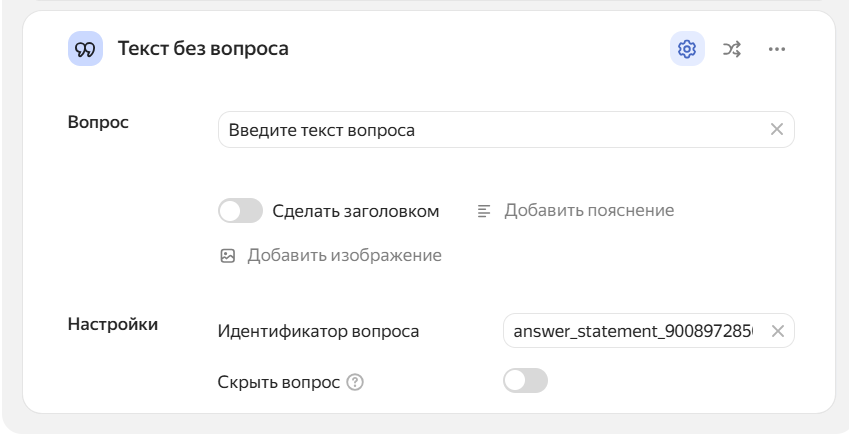Click the "Настройки" section label
The image size is (849, 436).
pos(112,324)
